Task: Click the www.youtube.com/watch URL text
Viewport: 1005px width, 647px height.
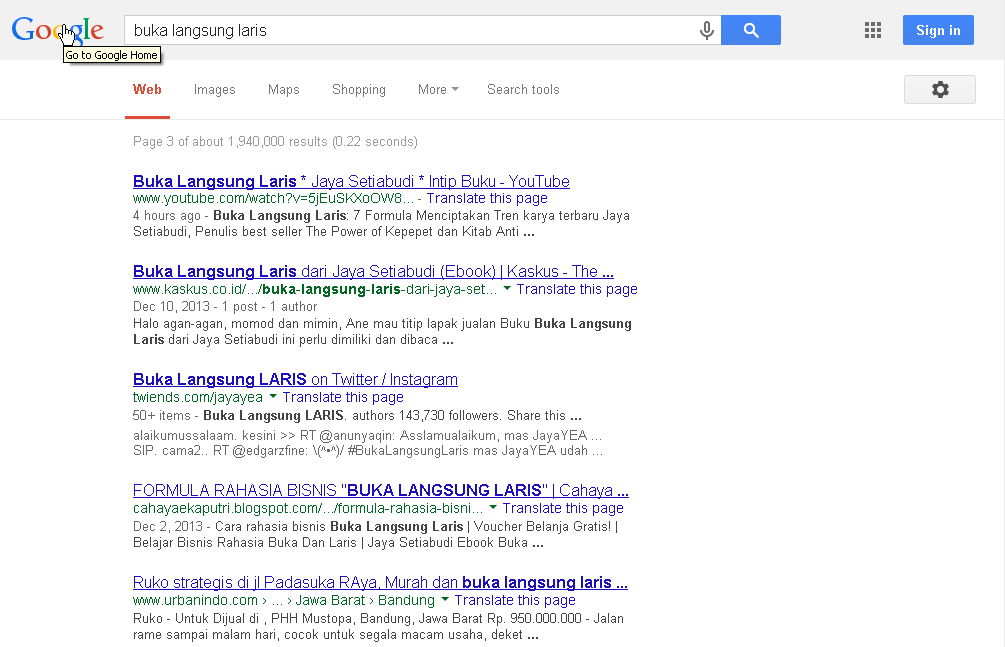Action: pyautogui.click(x=273, y=198)
